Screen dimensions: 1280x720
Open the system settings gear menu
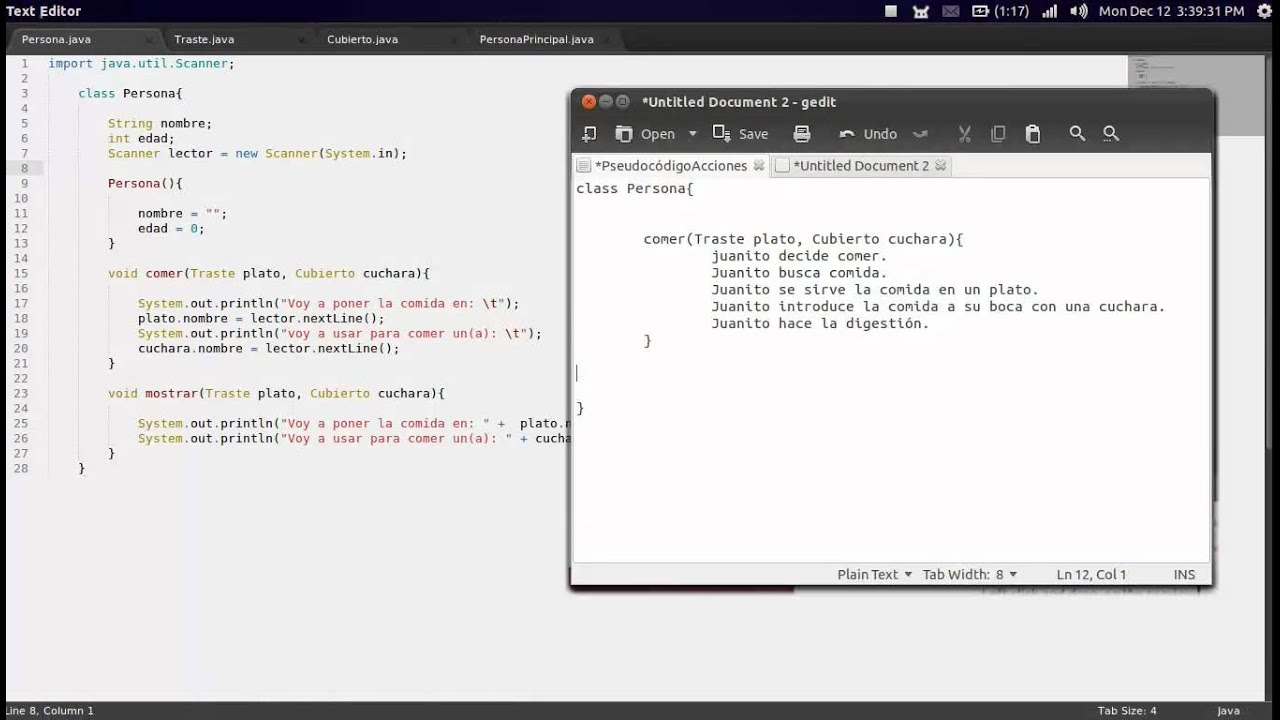pos(1263,11)
